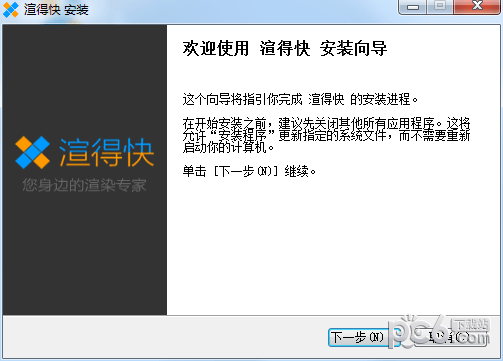
Task: Click the 渲得快 icon in the title bar
Action: pyautogui.click(x=11, y=9)
